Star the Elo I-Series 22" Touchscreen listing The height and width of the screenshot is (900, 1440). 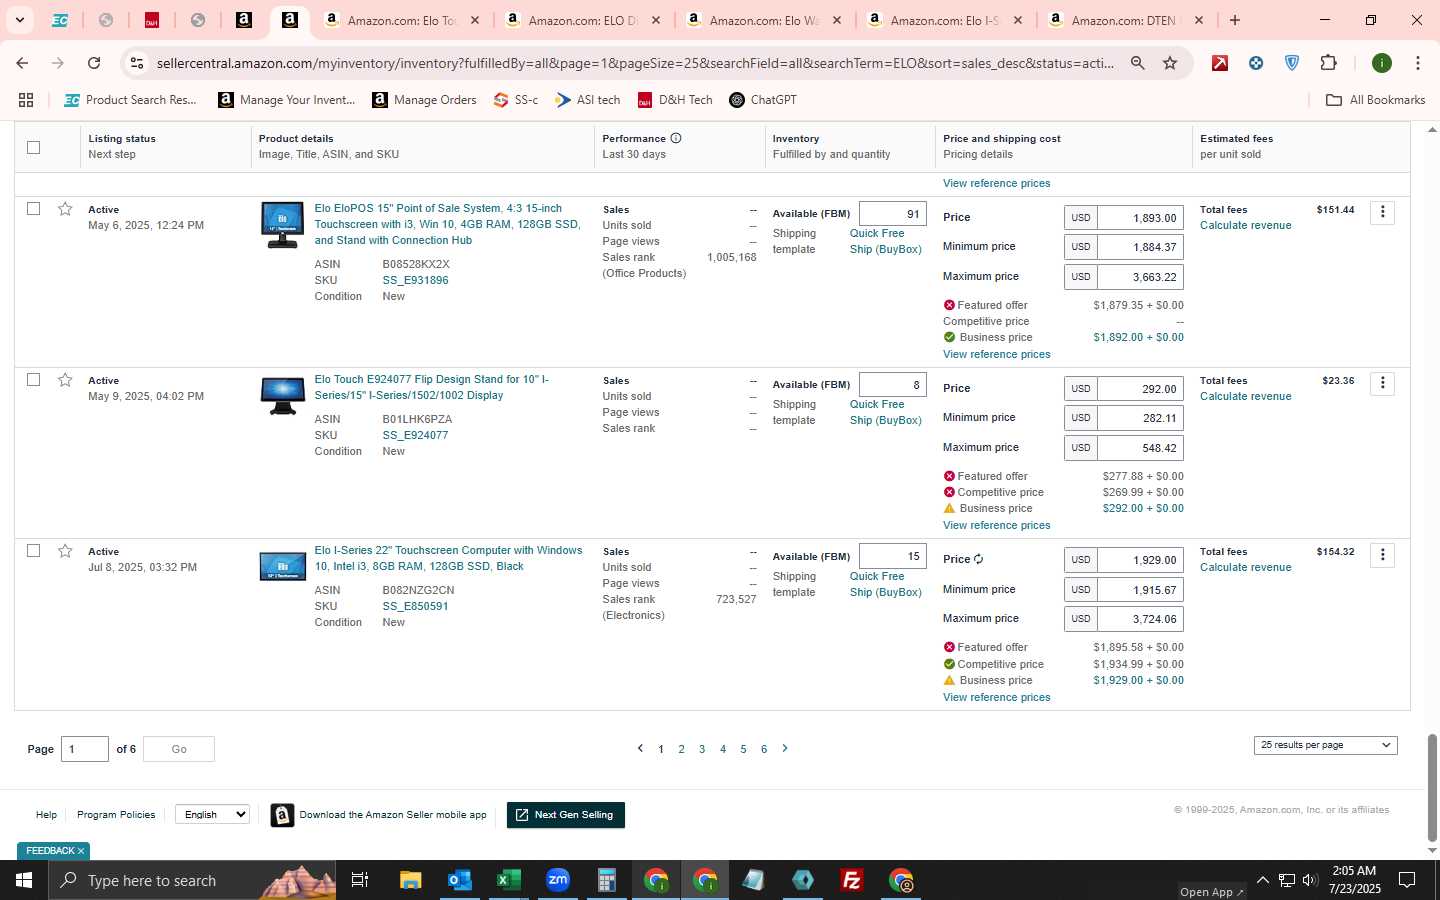tap(65, 551)
